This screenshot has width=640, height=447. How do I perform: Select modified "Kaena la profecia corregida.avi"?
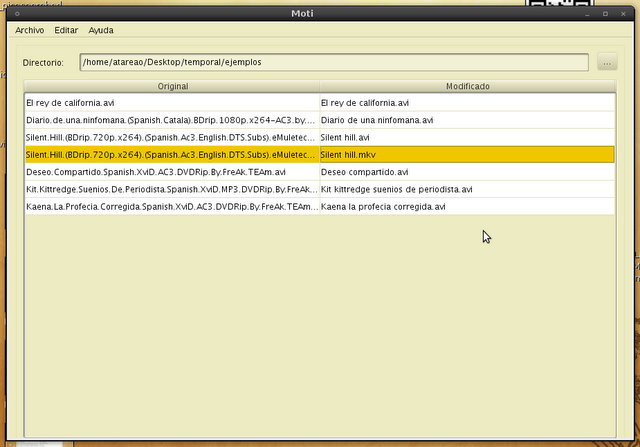tap(467, 207)
